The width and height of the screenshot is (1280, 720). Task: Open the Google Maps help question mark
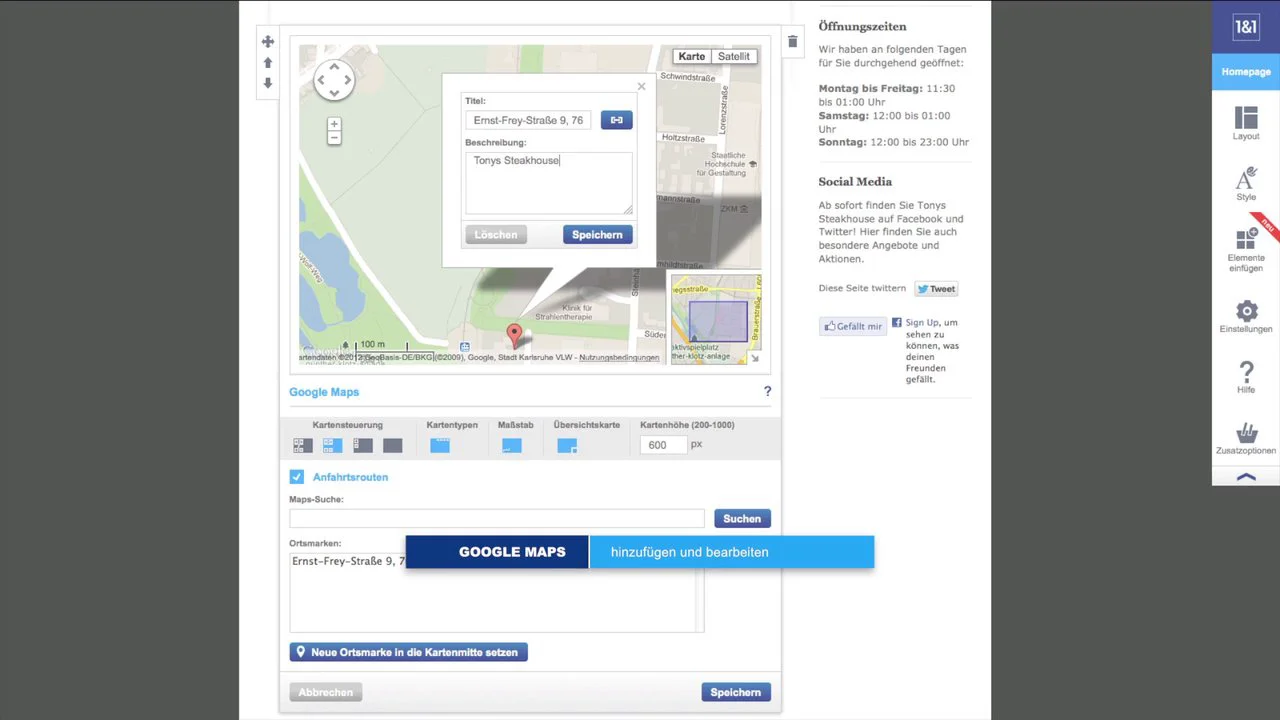click(767, 392)
